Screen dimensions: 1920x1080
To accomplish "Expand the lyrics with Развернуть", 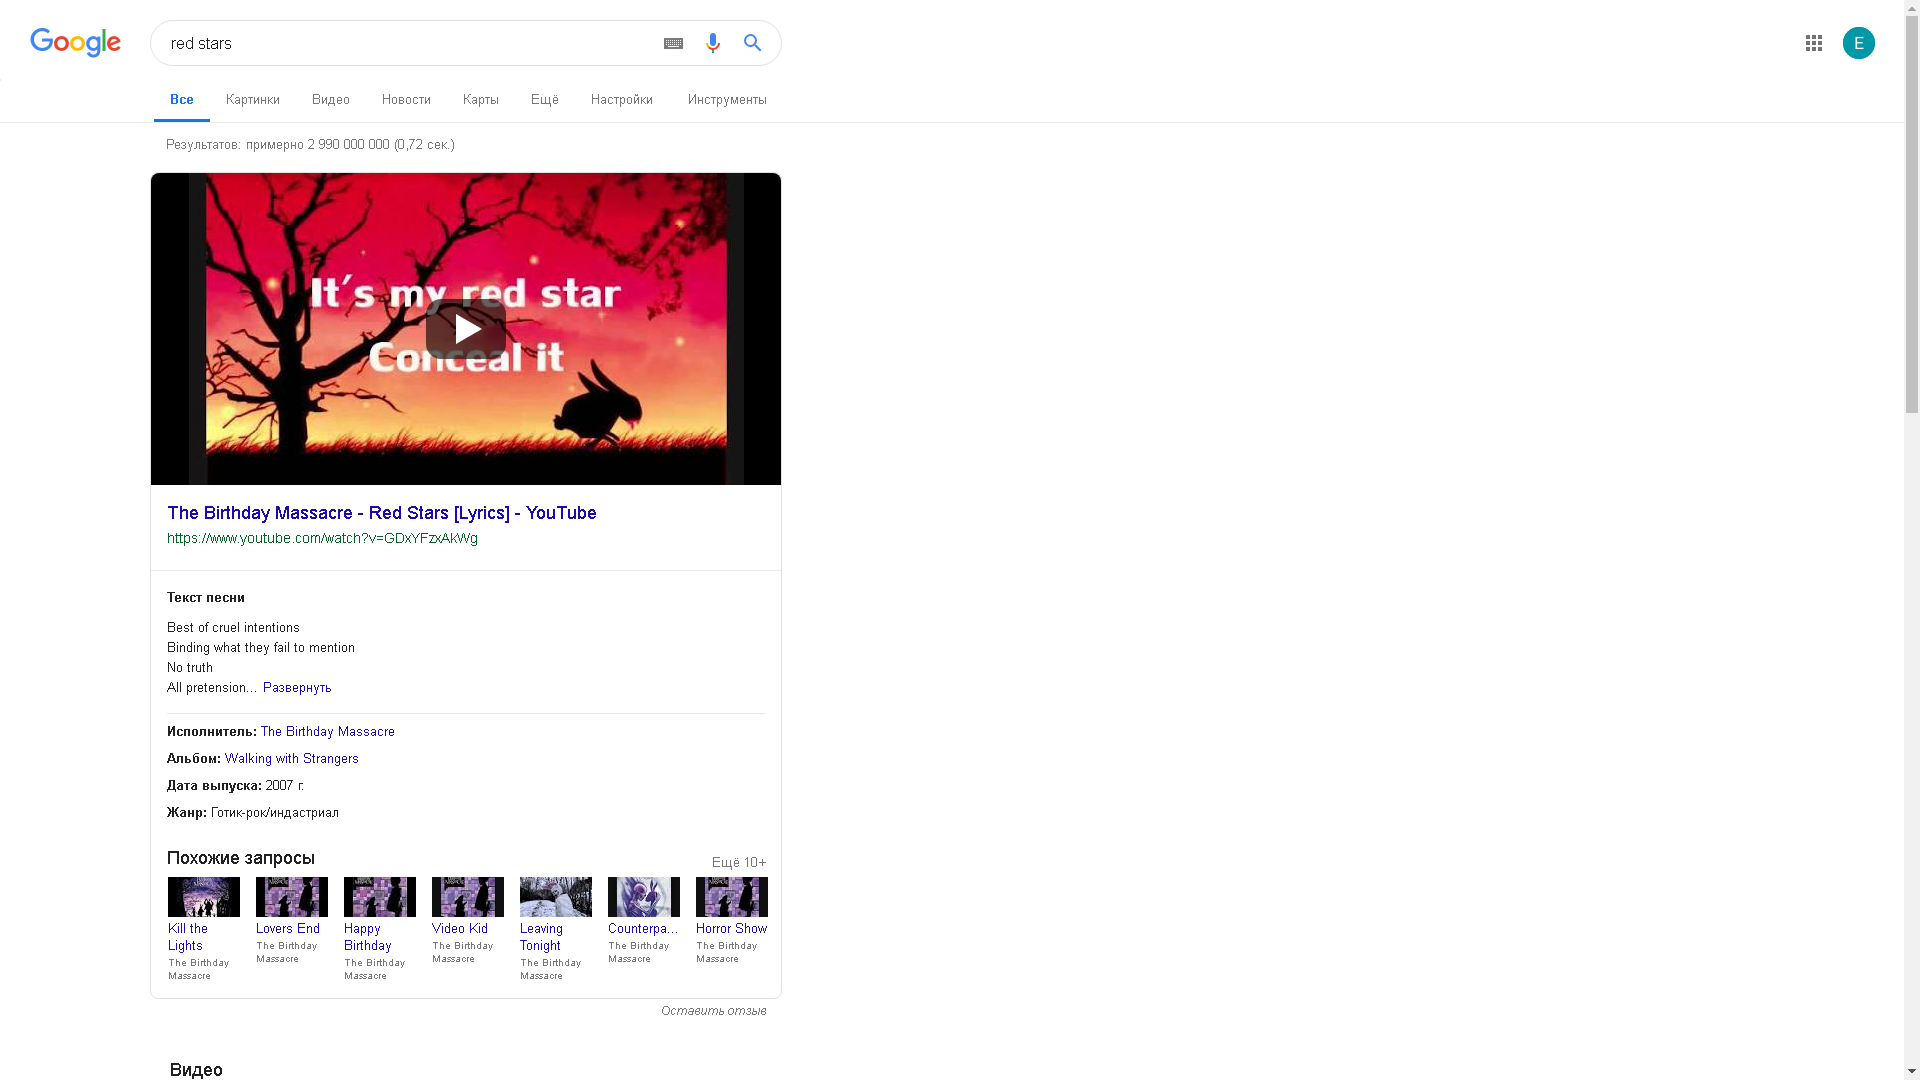I will 297,688.
